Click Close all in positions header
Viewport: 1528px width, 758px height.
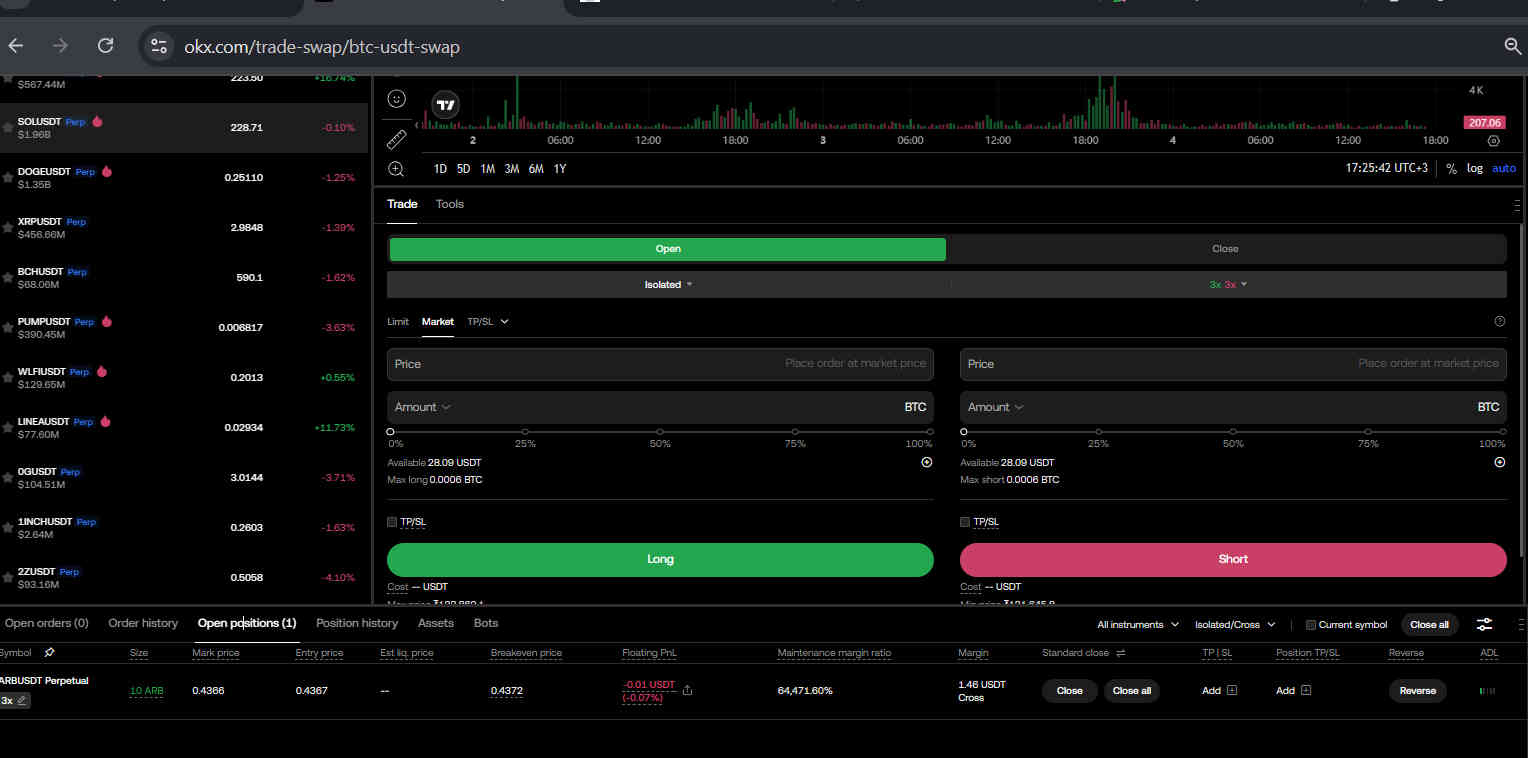click(x=1429, y=625)
